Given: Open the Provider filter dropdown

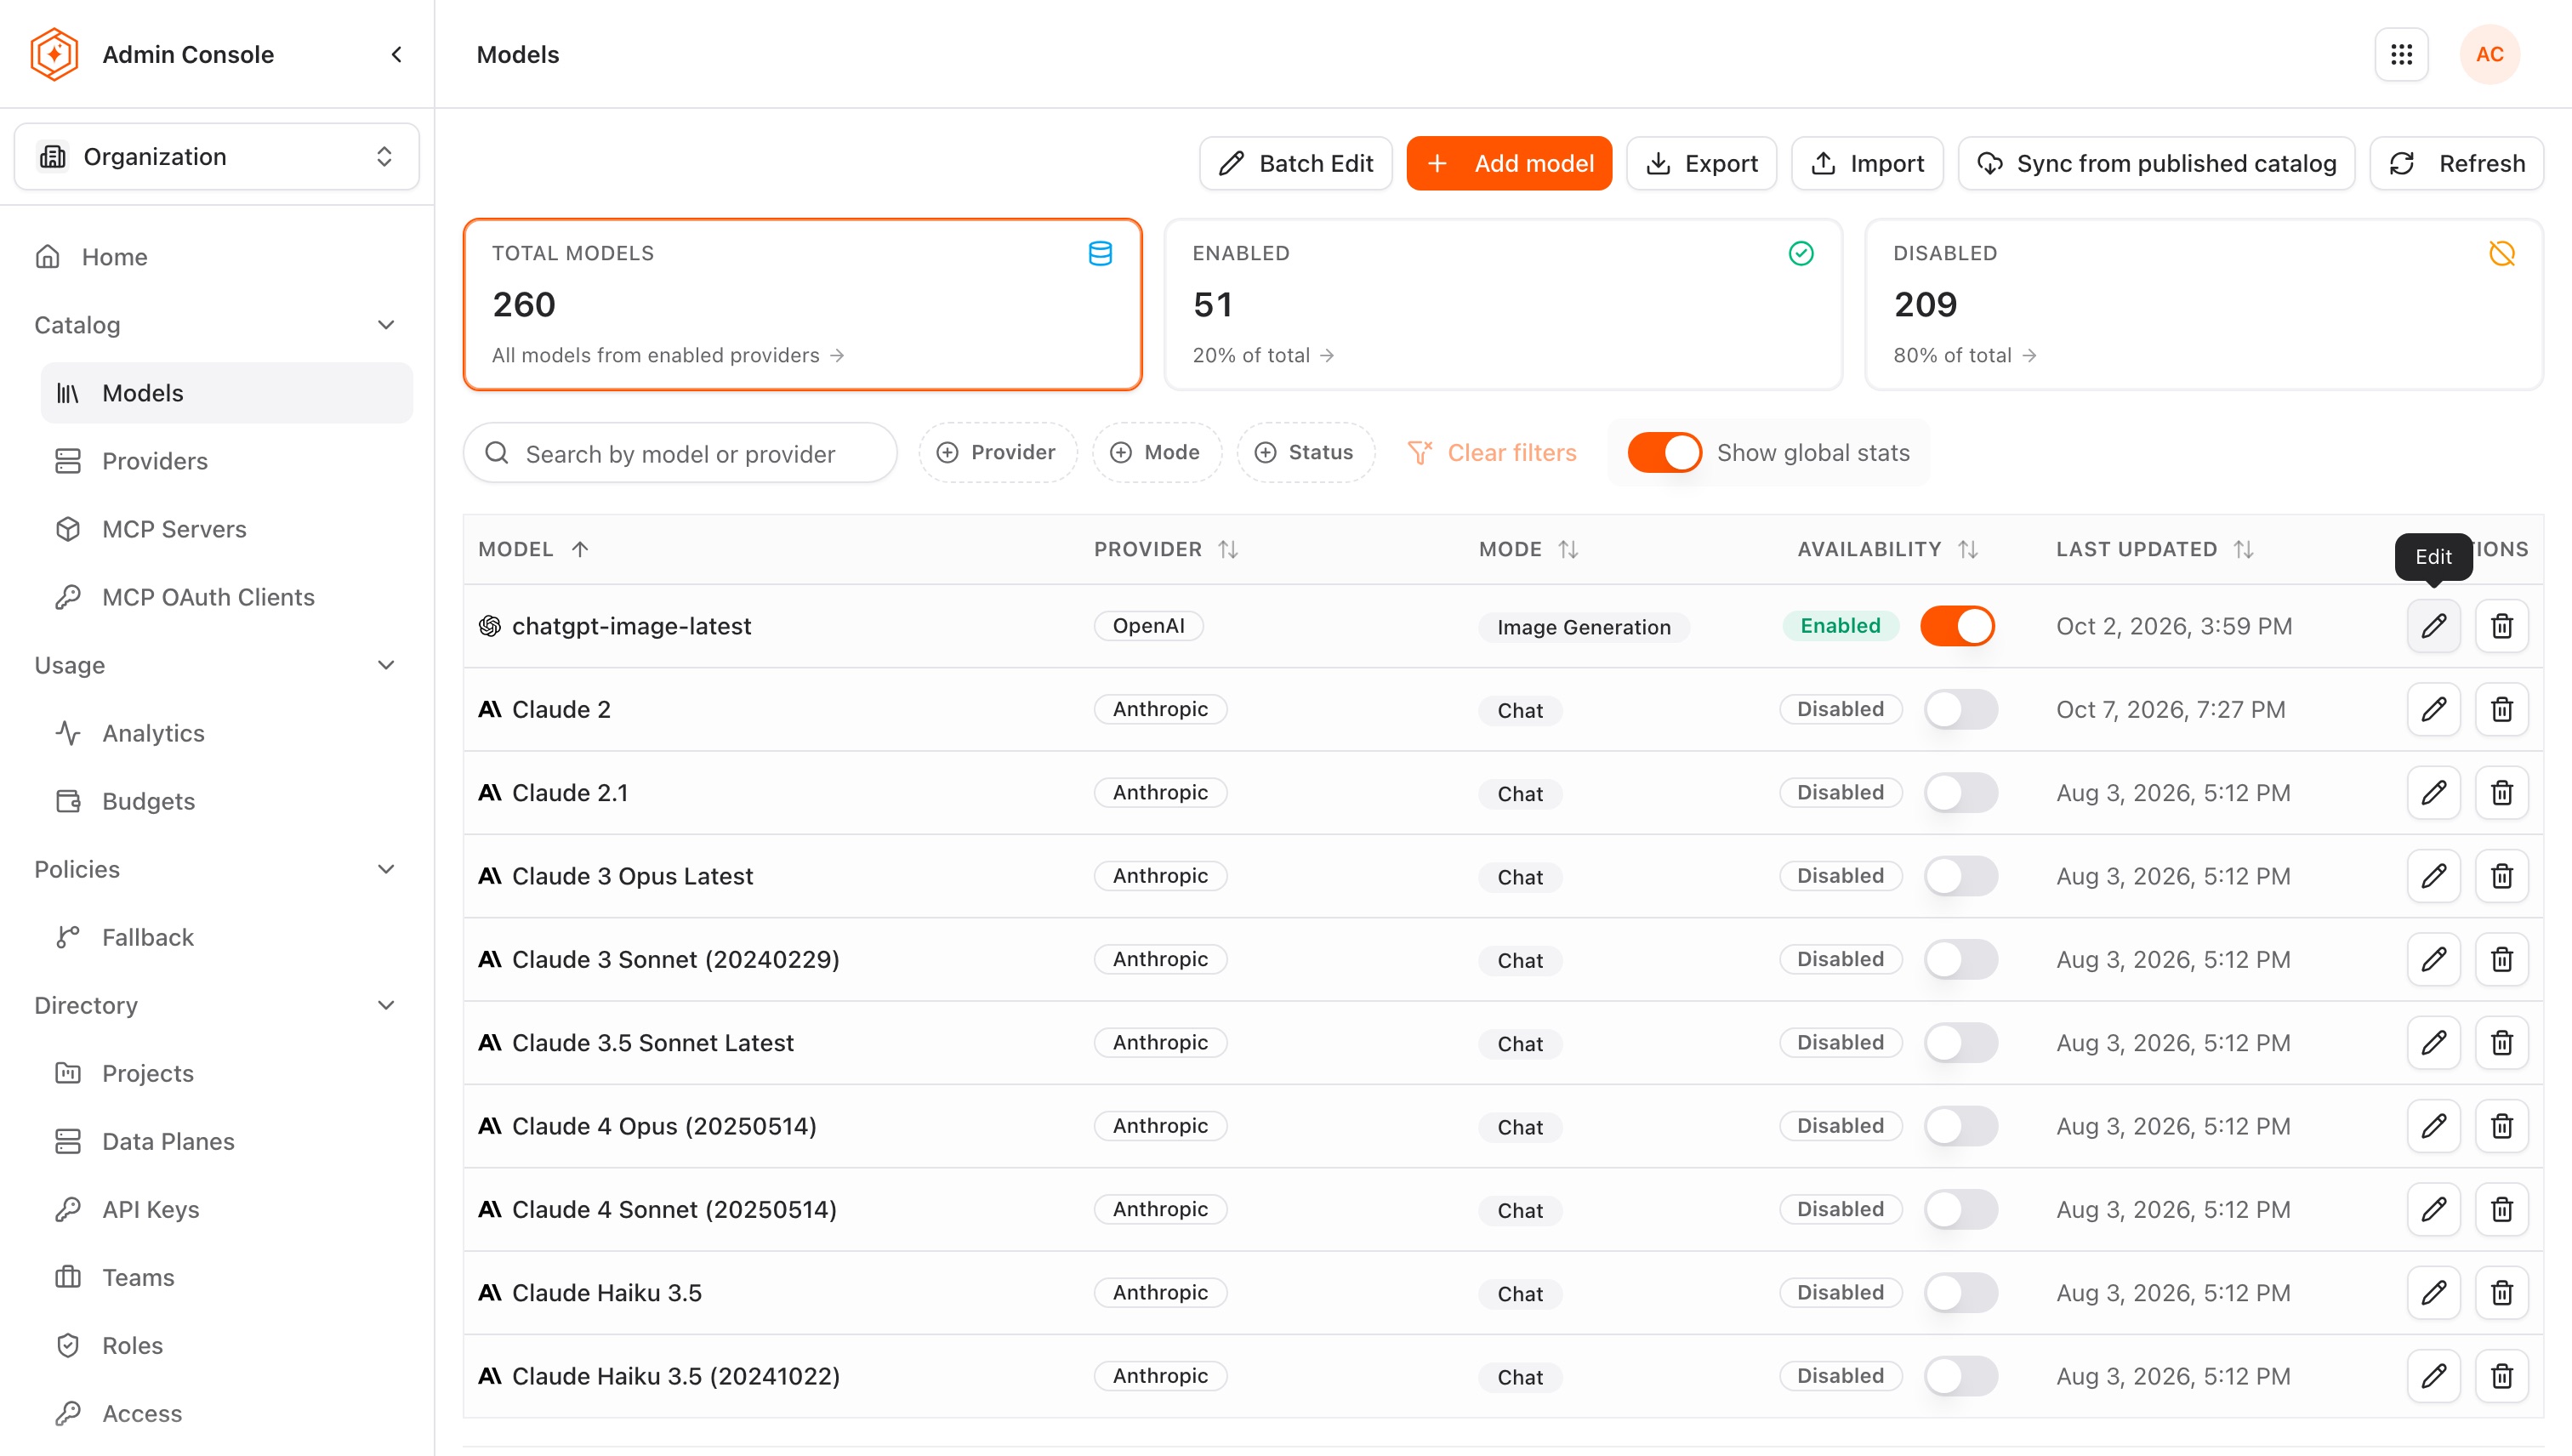Looking at the screenshot, I should [x=997, y=453].
